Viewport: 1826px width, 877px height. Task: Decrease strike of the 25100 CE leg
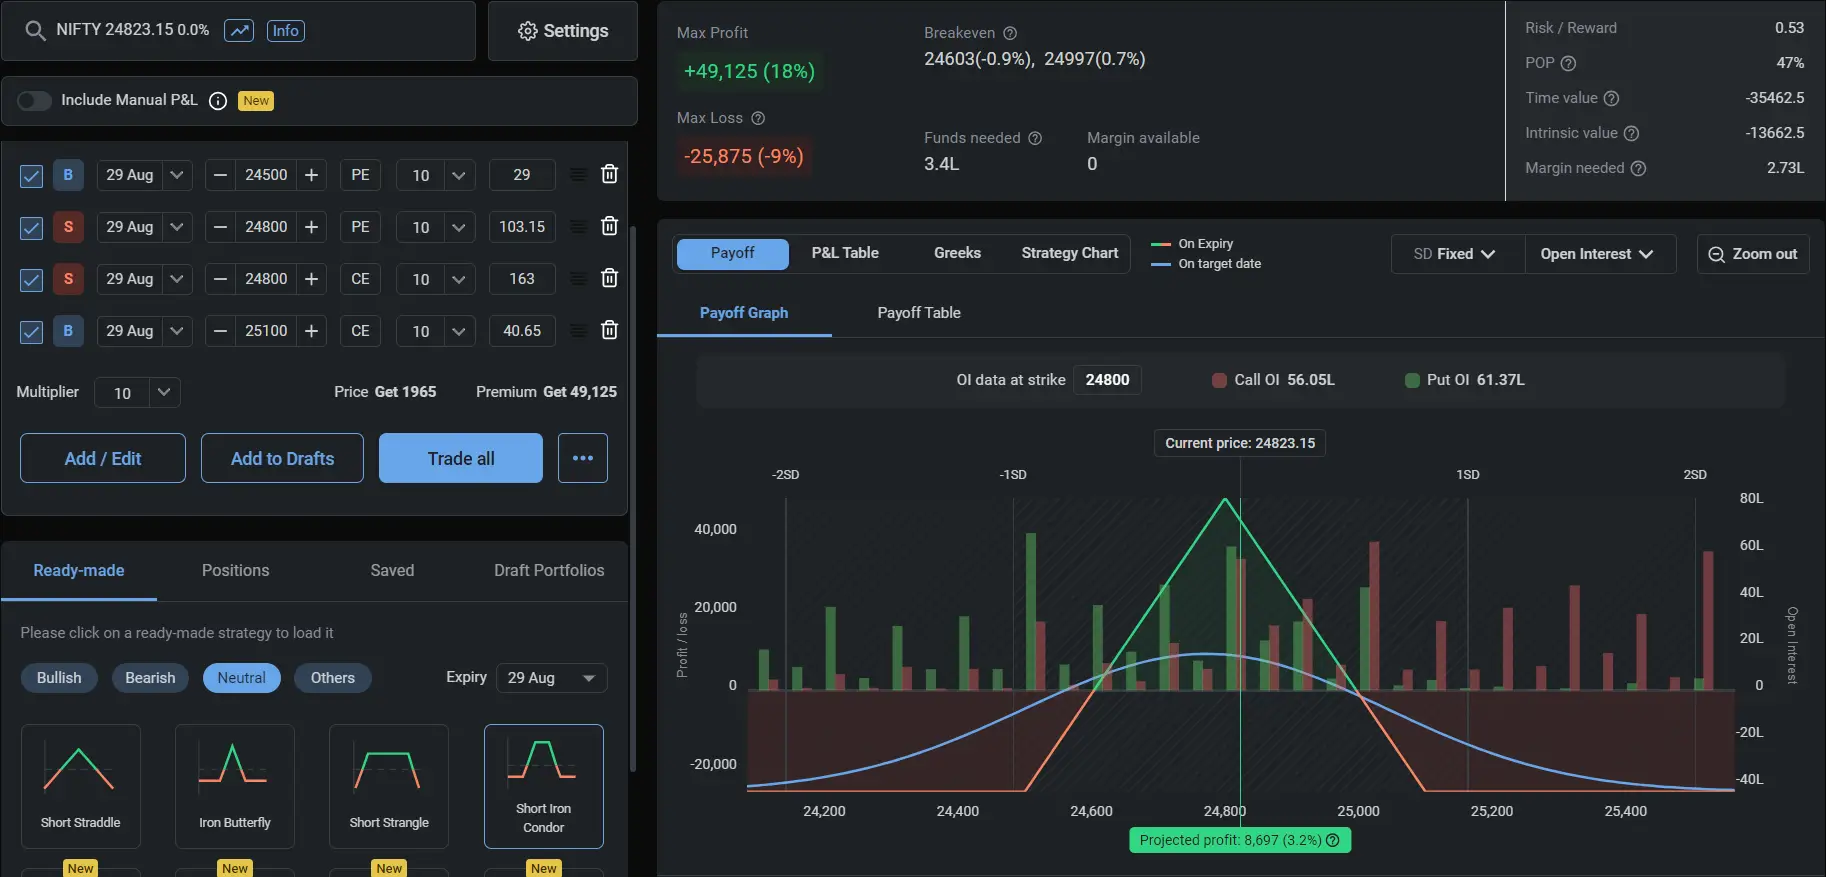(220, 331)
